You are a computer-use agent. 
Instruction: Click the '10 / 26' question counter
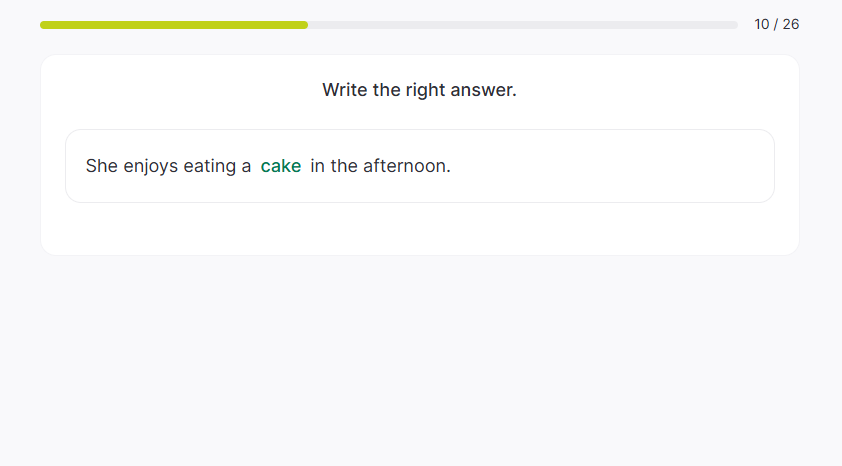pos(776,24)
